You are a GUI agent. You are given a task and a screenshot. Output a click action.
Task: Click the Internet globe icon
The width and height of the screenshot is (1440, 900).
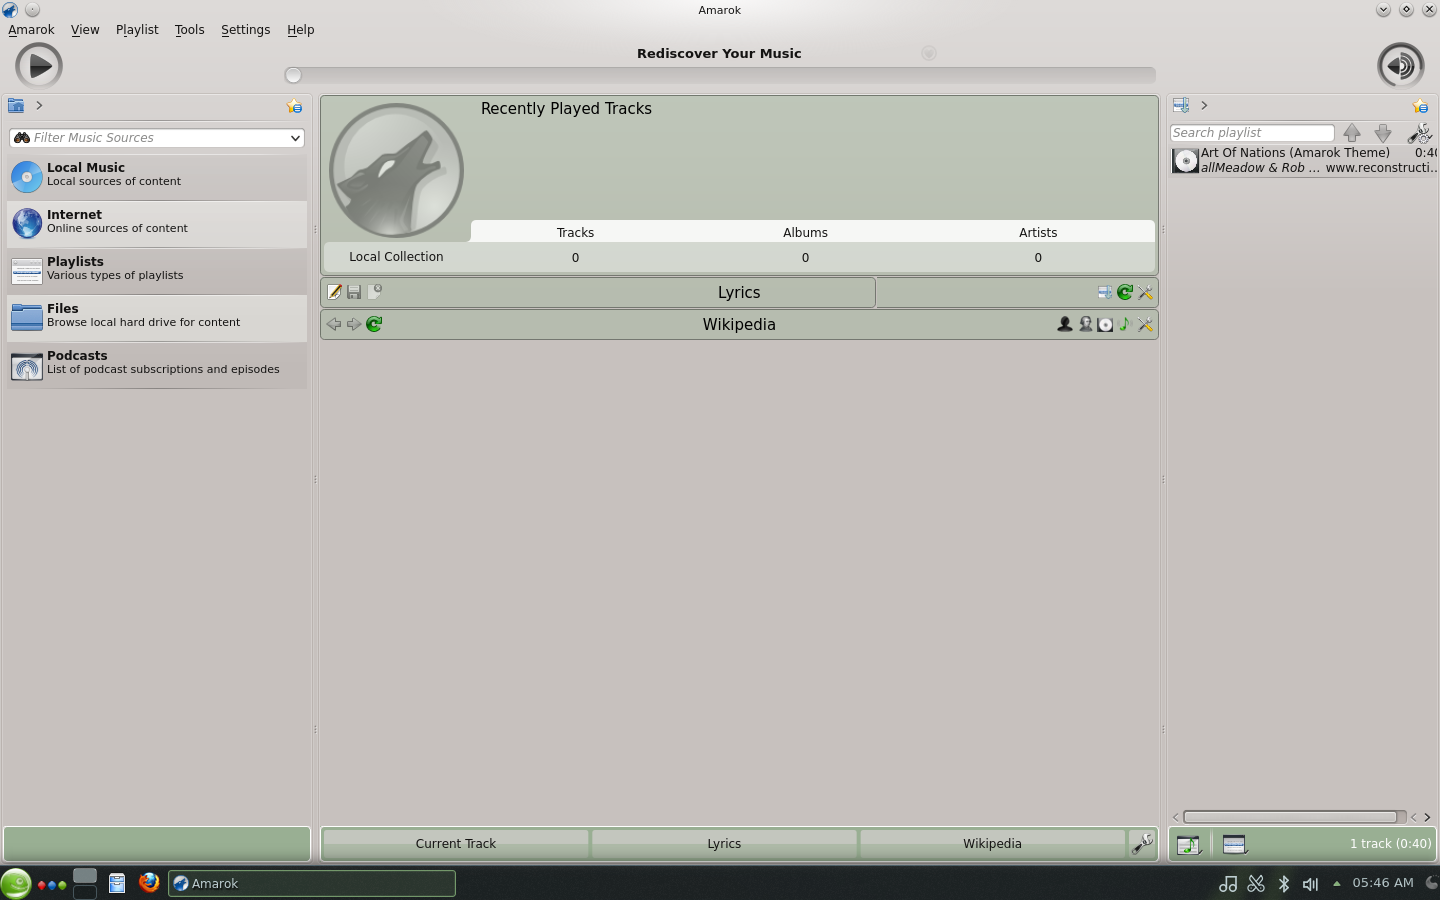click(27, 223)
